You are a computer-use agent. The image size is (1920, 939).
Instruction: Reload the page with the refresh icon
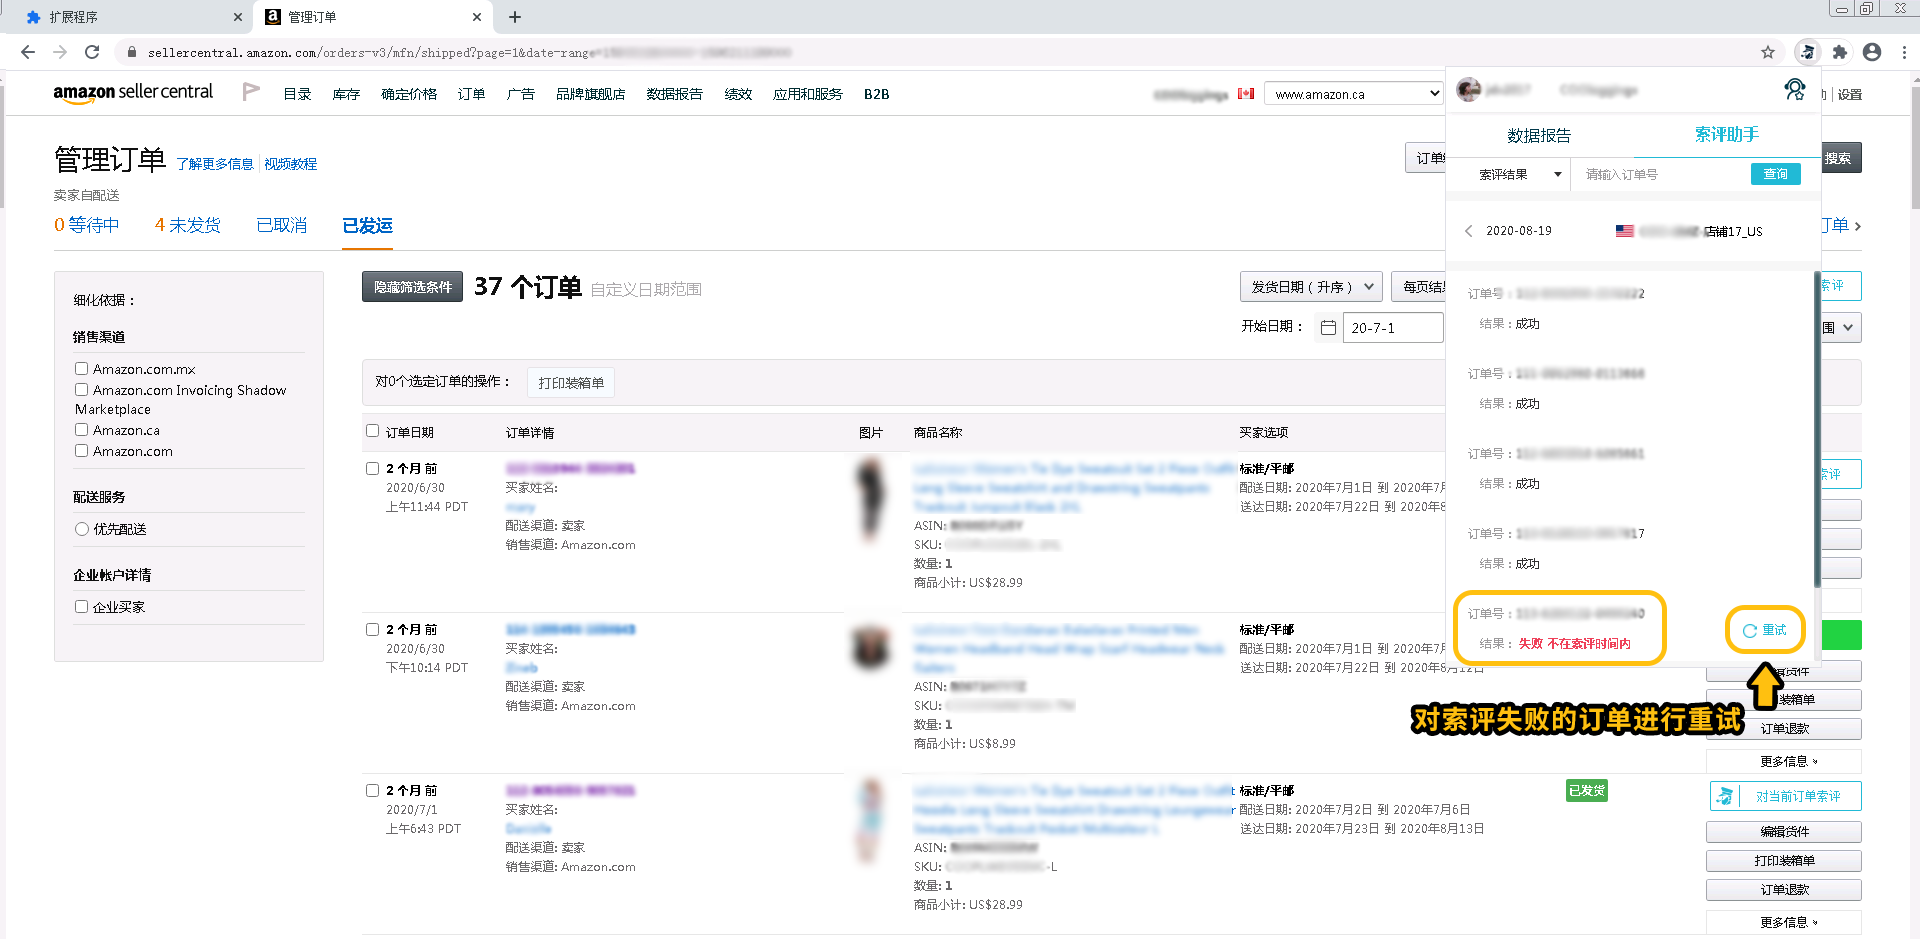click(92, 52)
